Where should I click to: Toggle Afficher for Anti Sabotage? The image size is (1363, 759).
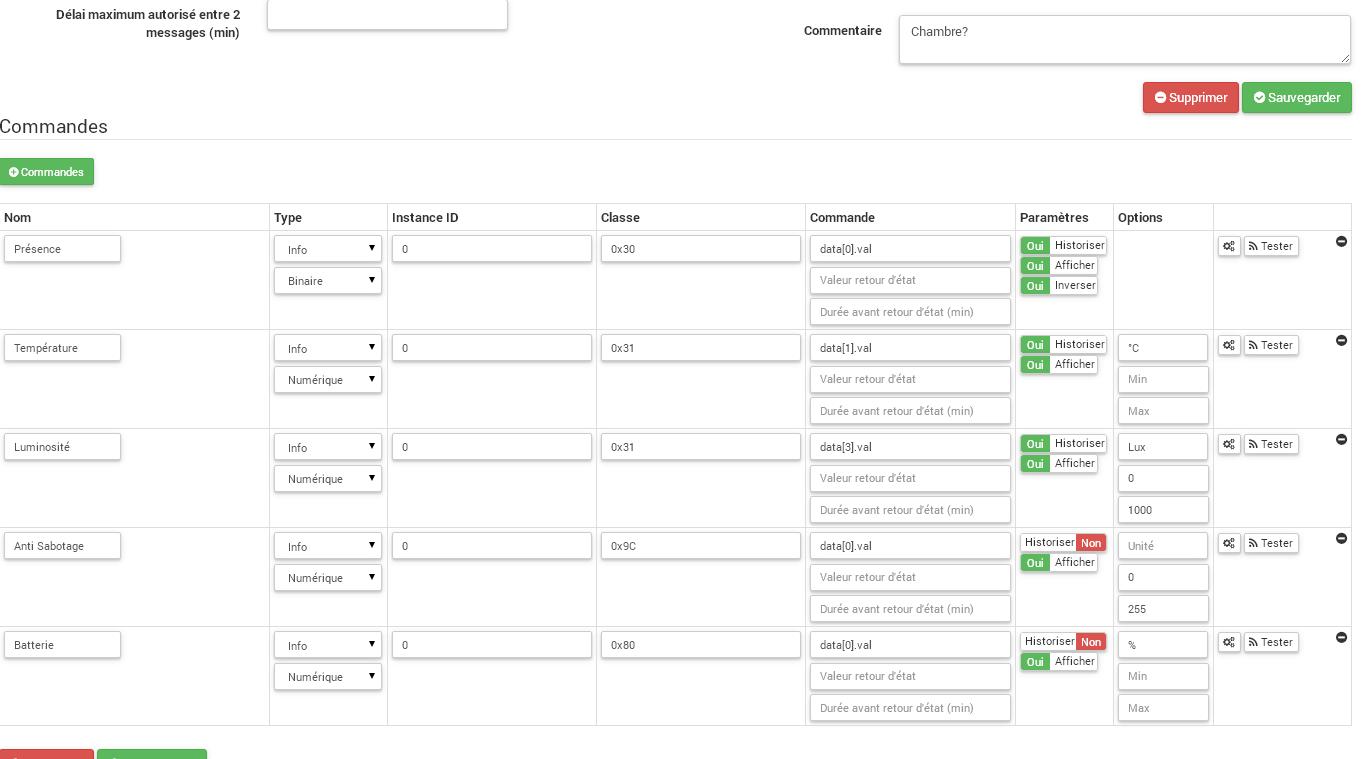click(1059, 563)
